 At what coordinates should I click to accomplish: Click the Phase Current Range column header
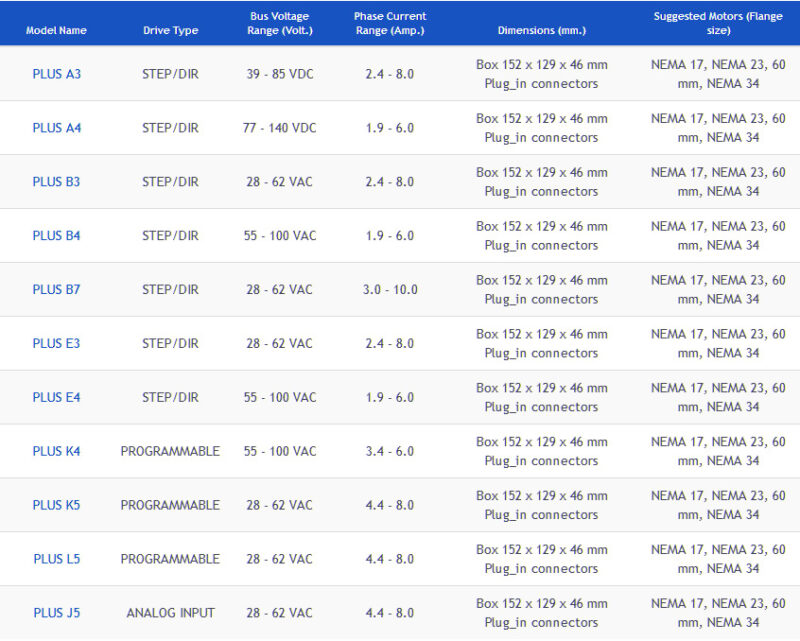coord(390,23)
